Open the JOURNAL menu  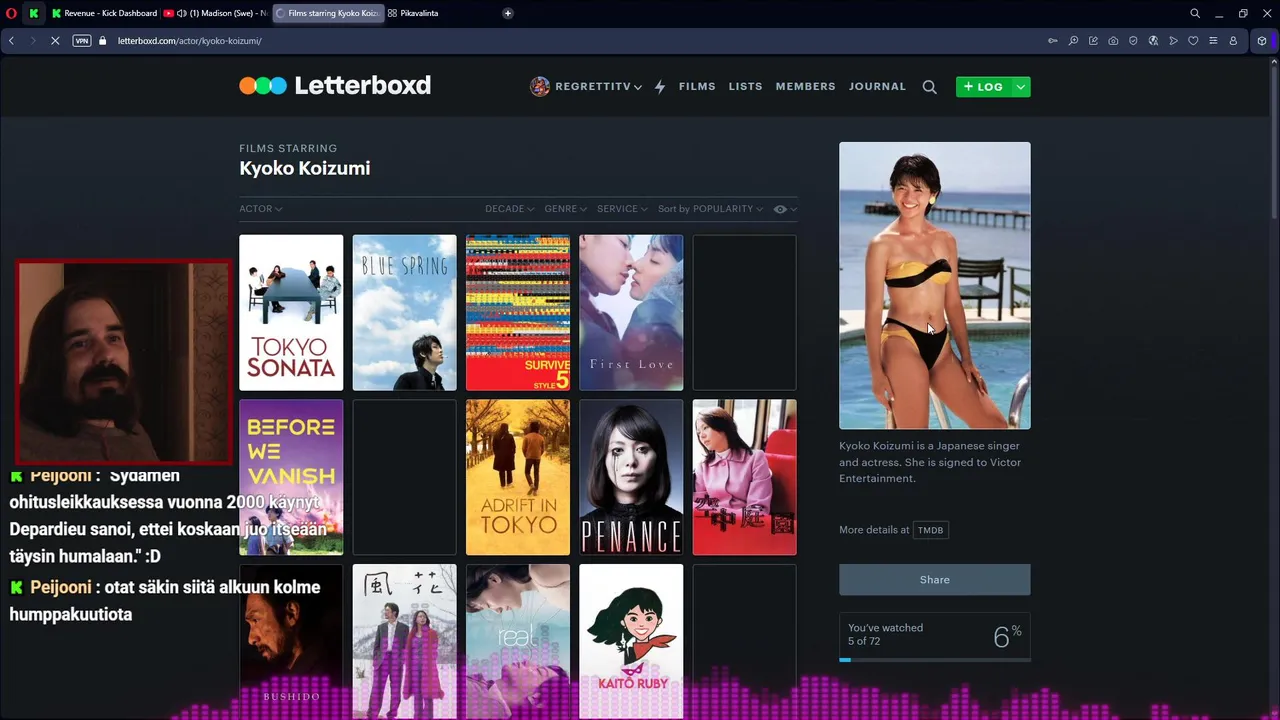pyautogui.click(x=877, y=87)
